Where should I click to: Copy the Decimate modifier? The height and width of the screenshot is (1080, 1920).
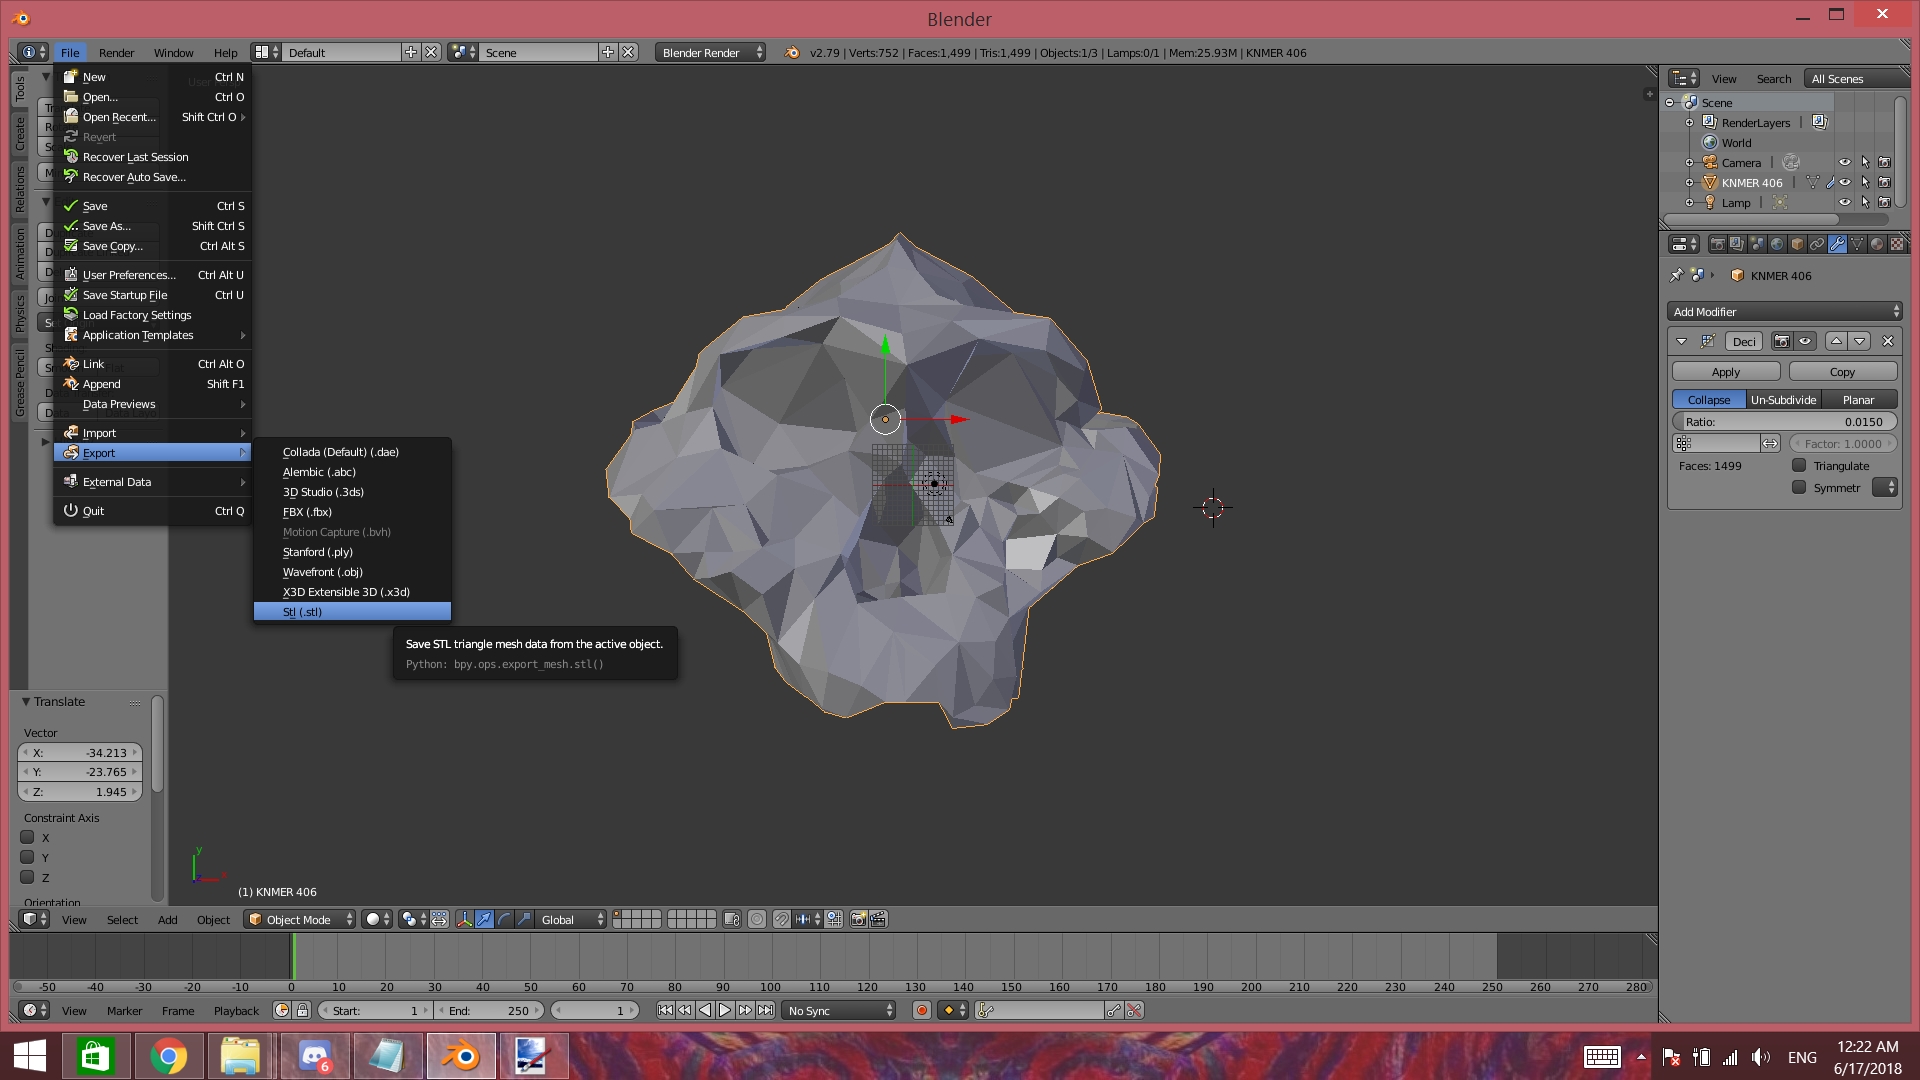tap(1842, 372)
